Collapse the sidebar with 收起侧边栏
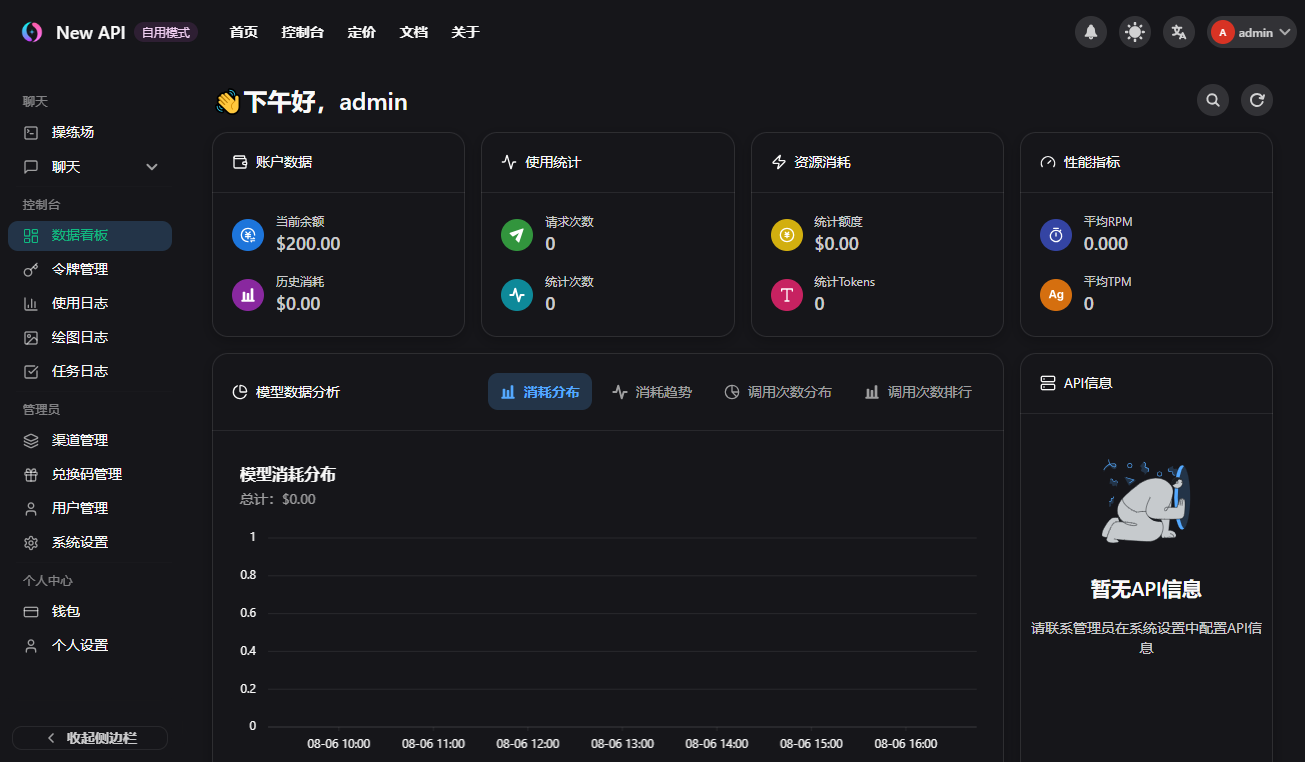1305x762 pixels. [x=89, y=737]
